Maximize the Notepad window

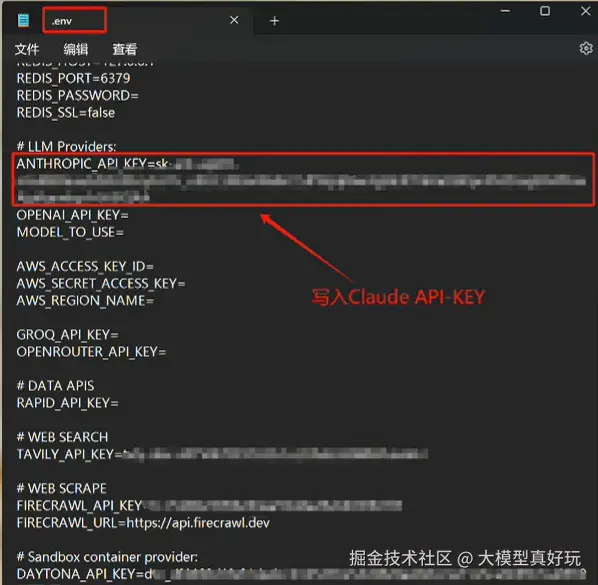(545, 11)
